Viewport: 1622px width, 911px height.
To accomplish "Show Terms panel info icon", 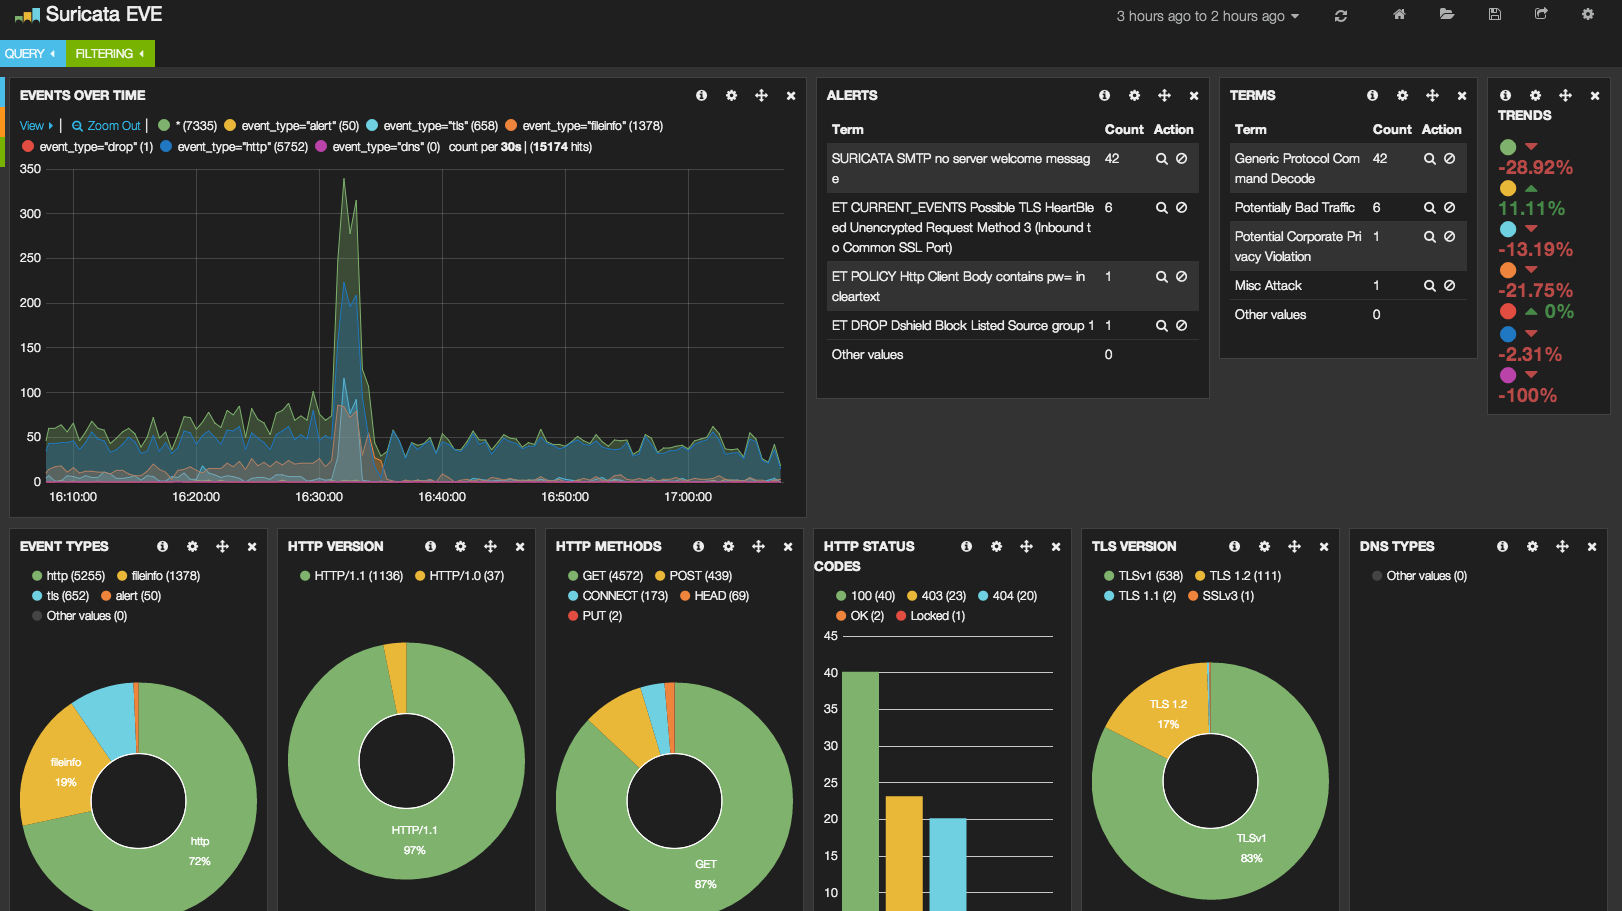I will 1372,96.
